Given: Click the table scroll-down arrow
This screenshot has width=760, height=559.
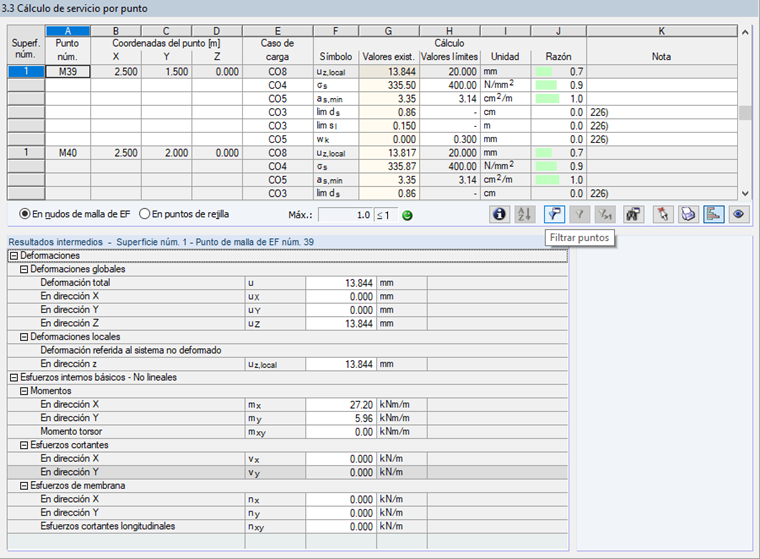Looking at the screenshot, I should [745, 193].
